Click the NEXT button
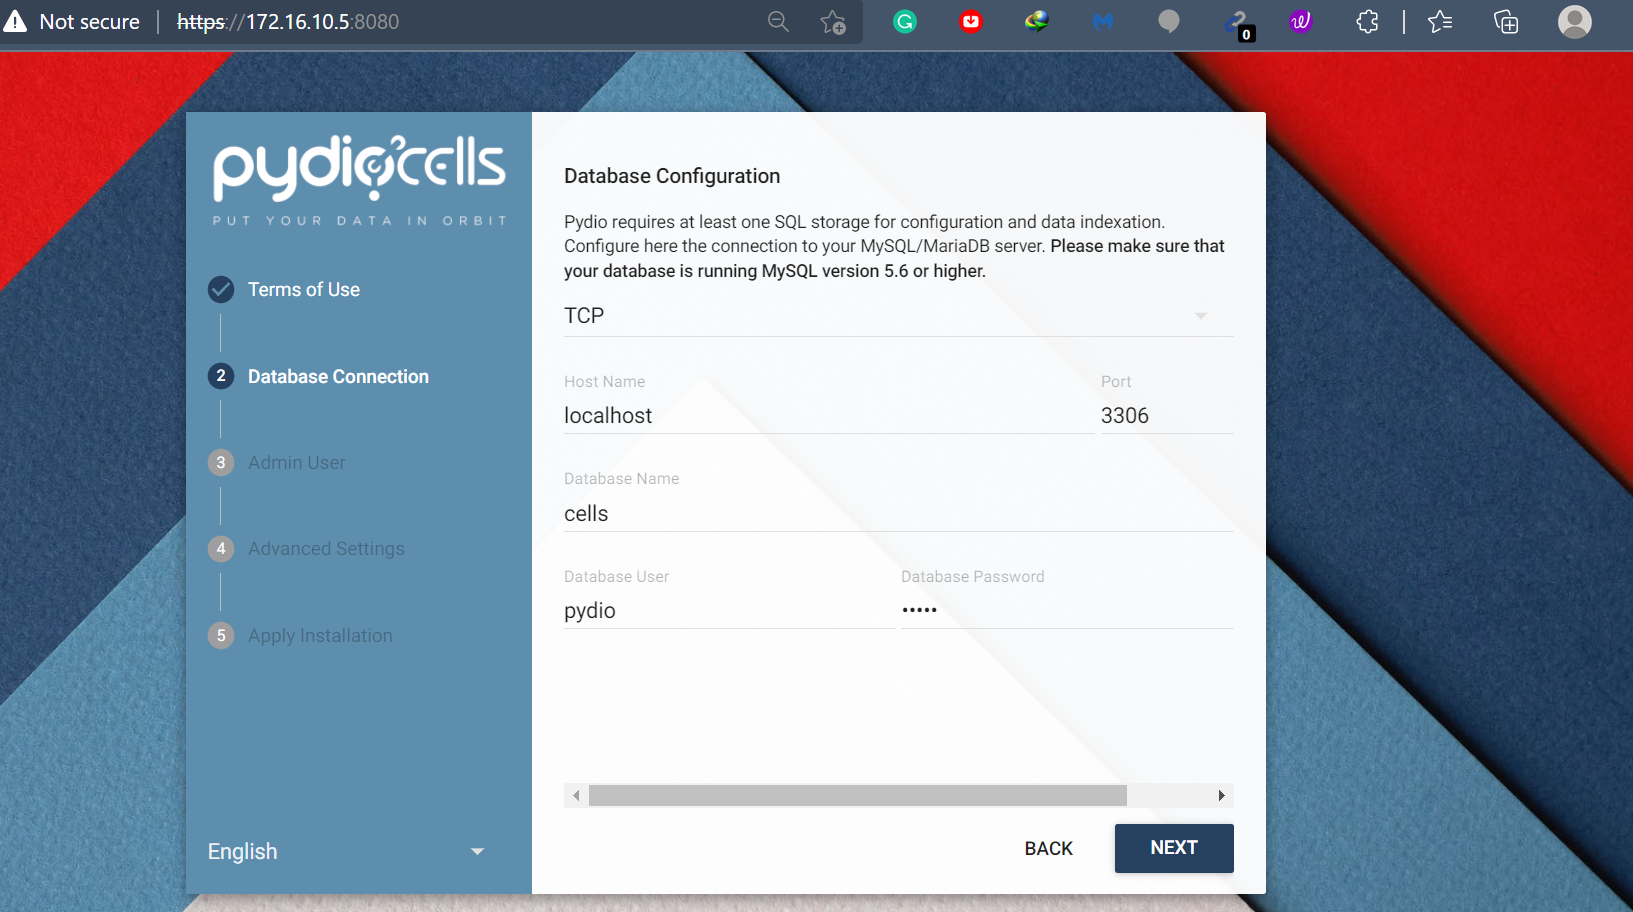The height and width of the screenshot is (912, 1633). [x=1174, y=848]
